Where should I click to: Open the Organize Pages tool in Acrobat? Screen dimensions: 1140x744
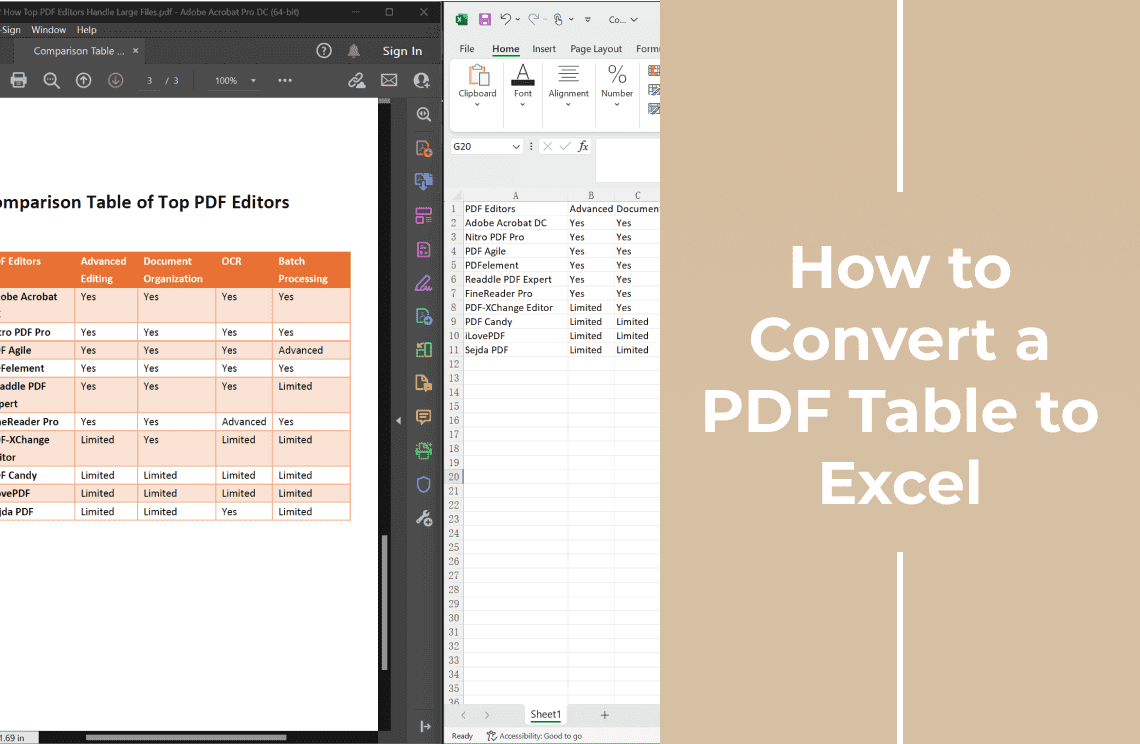(x=423, y=215)
